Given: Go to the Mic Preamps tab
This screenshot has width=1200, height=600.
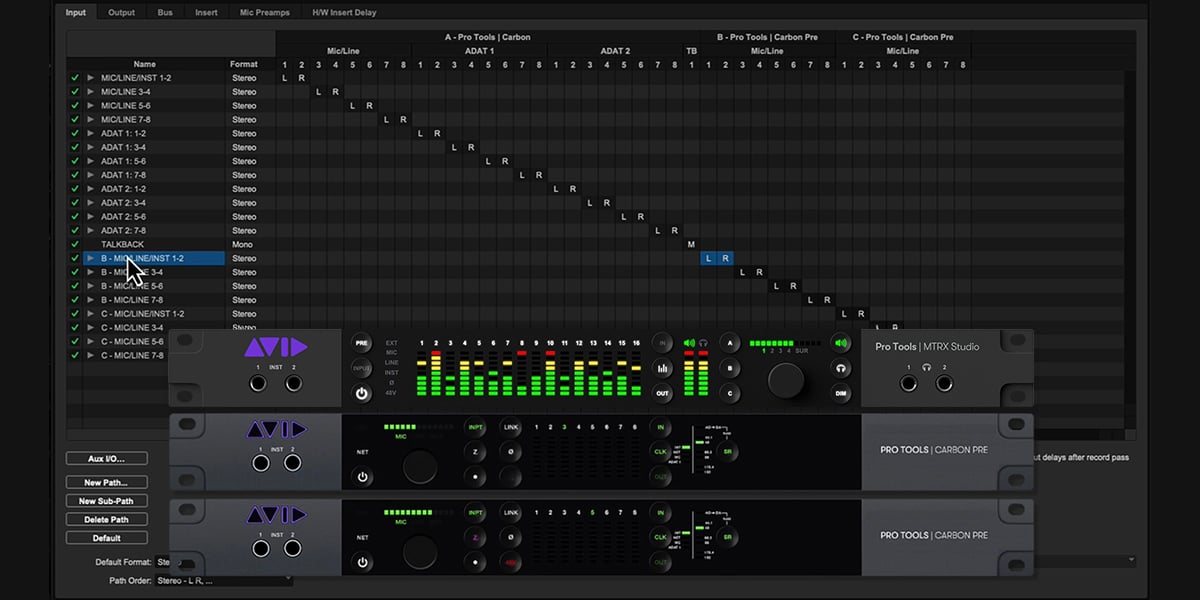Looking at the screenshot, I should point(265,12).
